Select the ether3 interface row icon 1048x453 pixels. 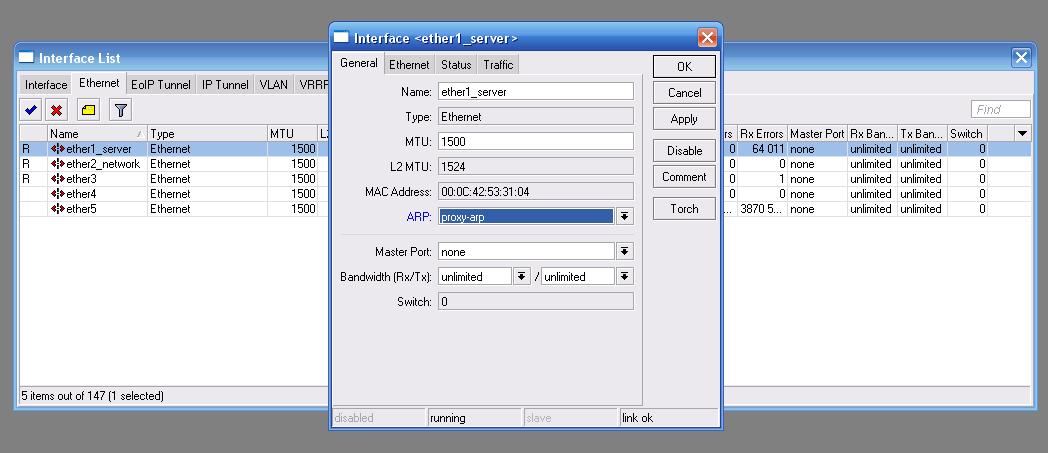pyautogui.click(x=57, y=179)
